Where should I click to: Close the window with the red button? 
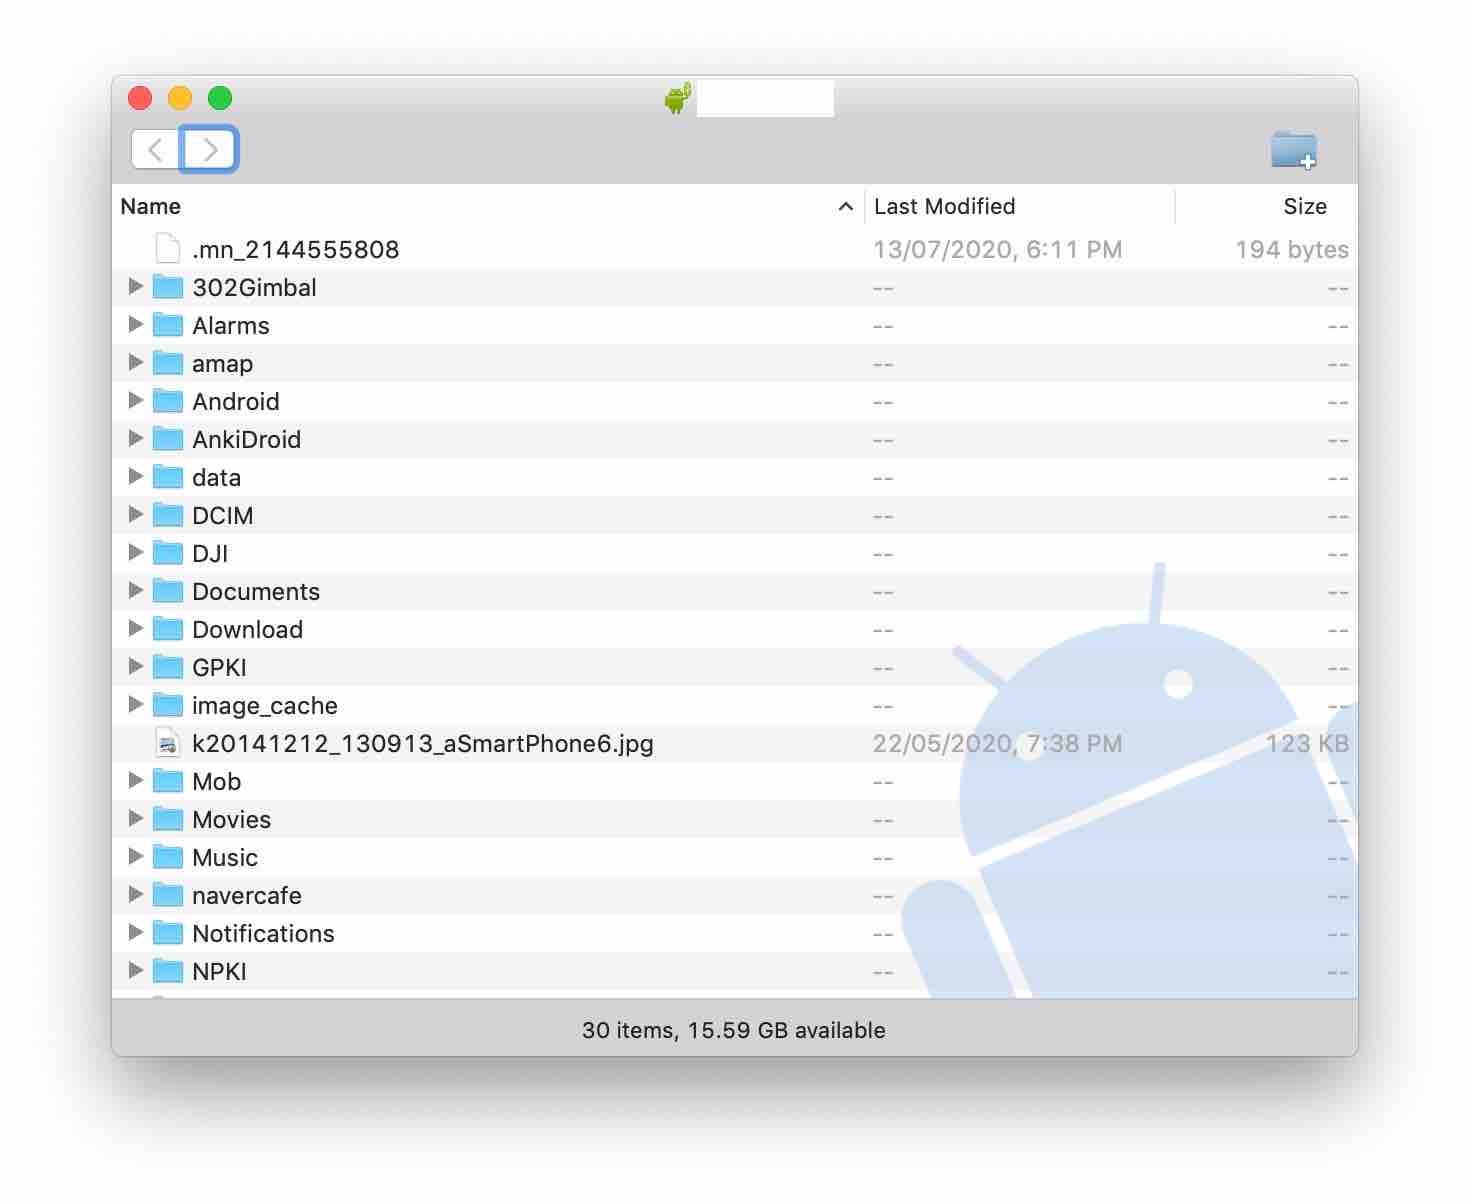(140, 98)
